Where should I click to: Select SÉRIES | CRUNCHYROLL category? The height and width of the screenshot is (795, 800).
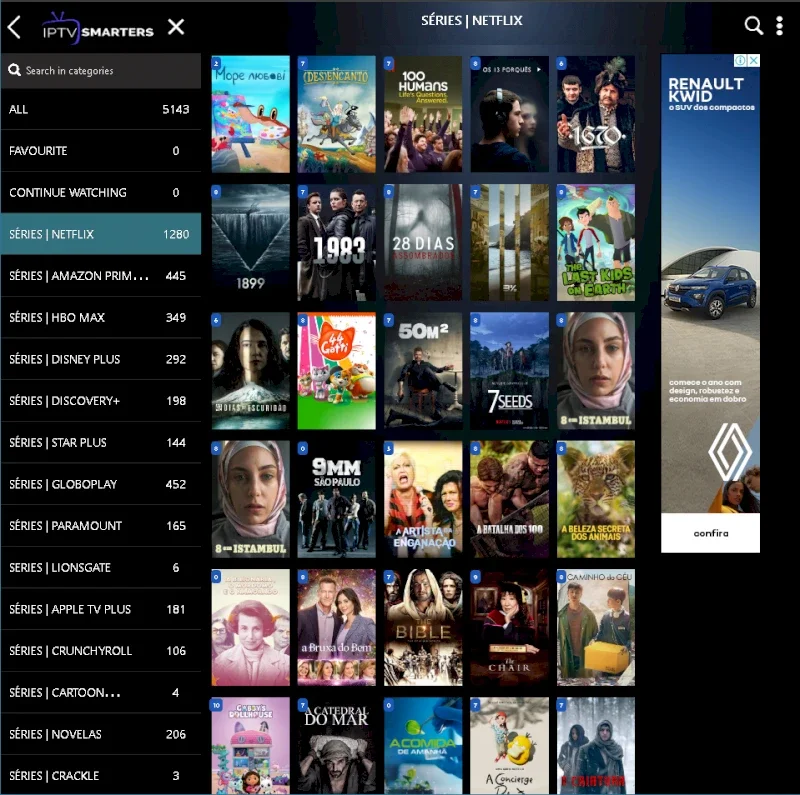(x=101, y=651)
